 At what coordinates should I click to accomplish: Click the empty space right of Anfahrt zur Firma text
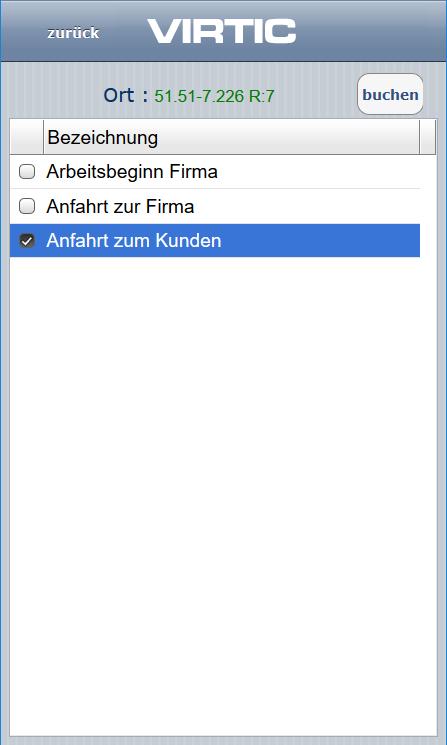pos(307,206)
